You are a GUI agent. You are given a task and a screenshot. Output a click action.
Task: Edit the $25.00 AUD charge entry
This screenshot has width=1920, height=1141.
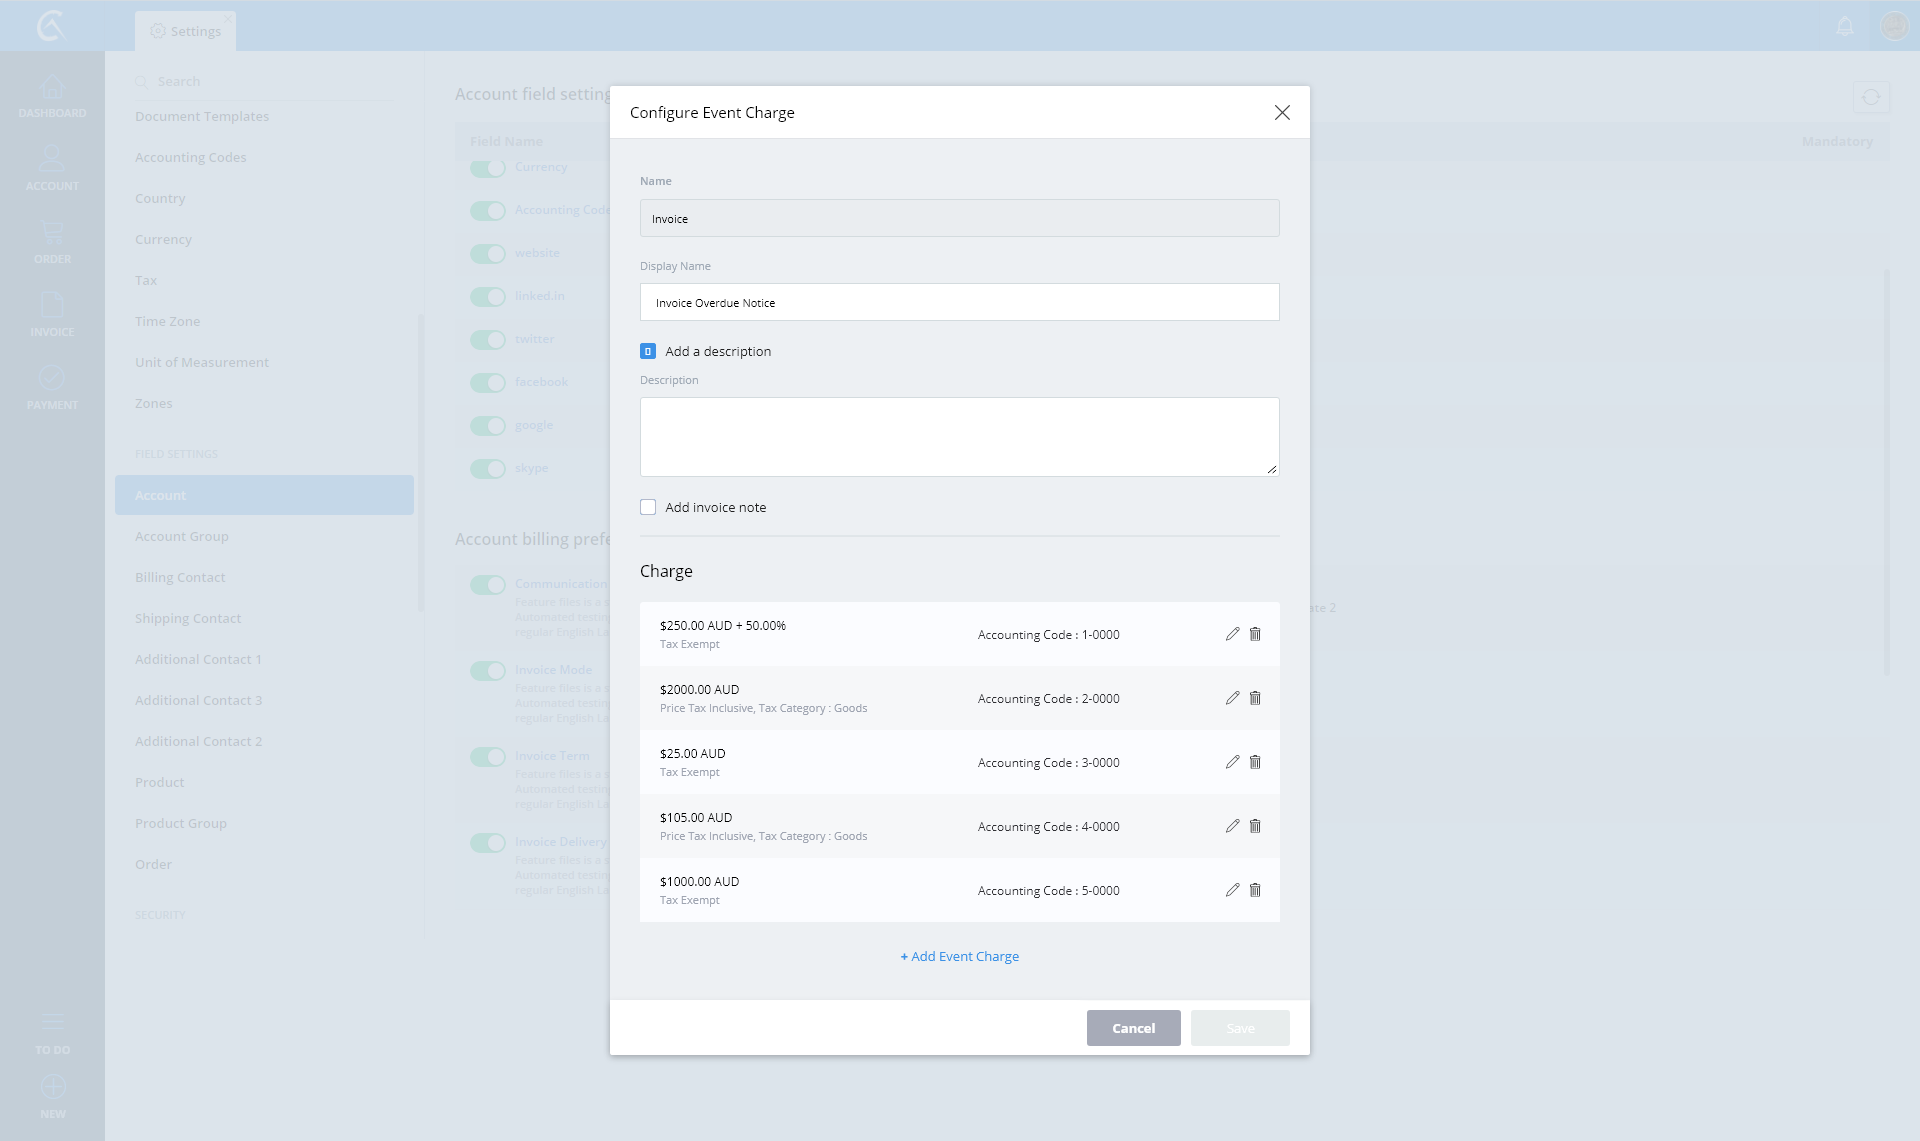pos(1232,762)
